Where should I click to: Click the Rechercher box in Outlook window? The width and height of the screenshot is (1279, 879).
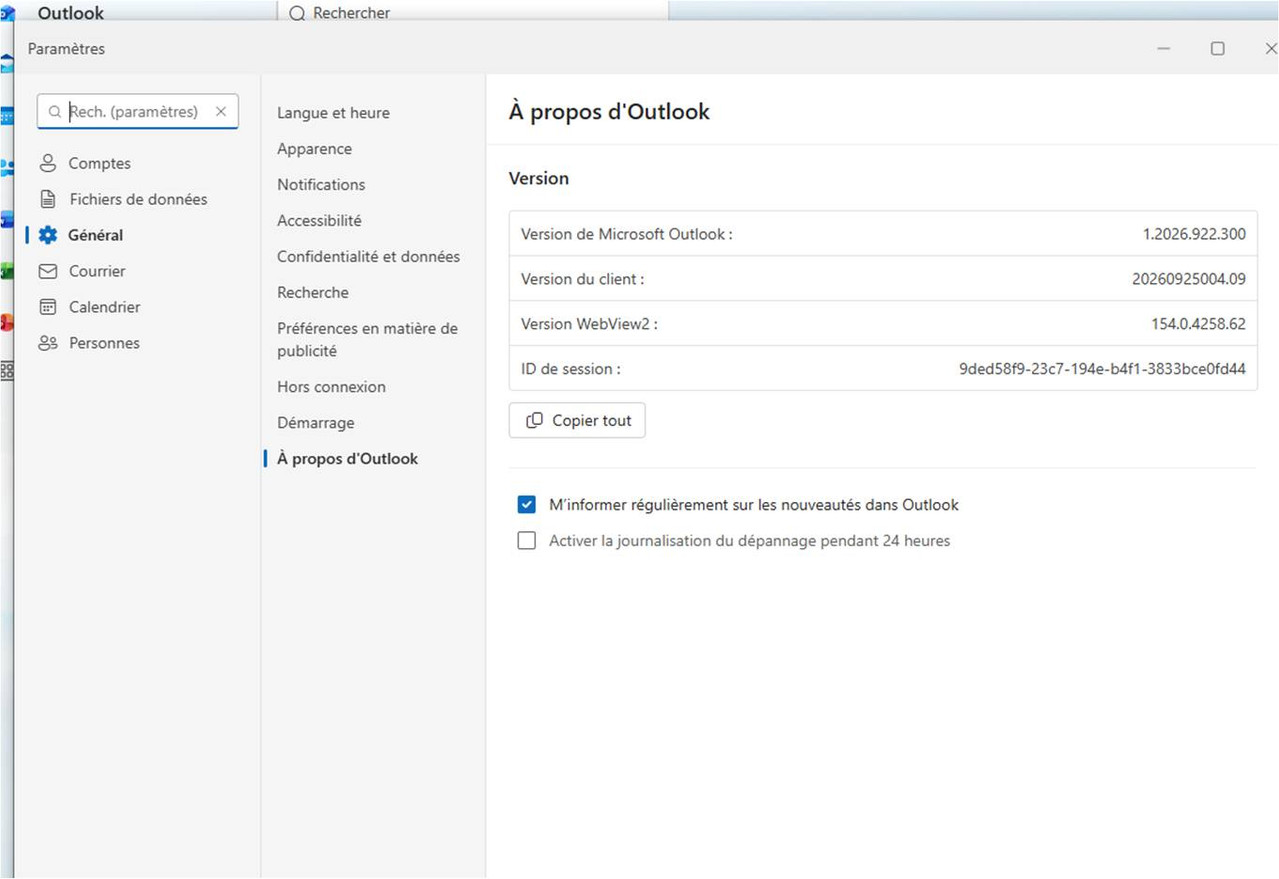(x=473, y=12)
